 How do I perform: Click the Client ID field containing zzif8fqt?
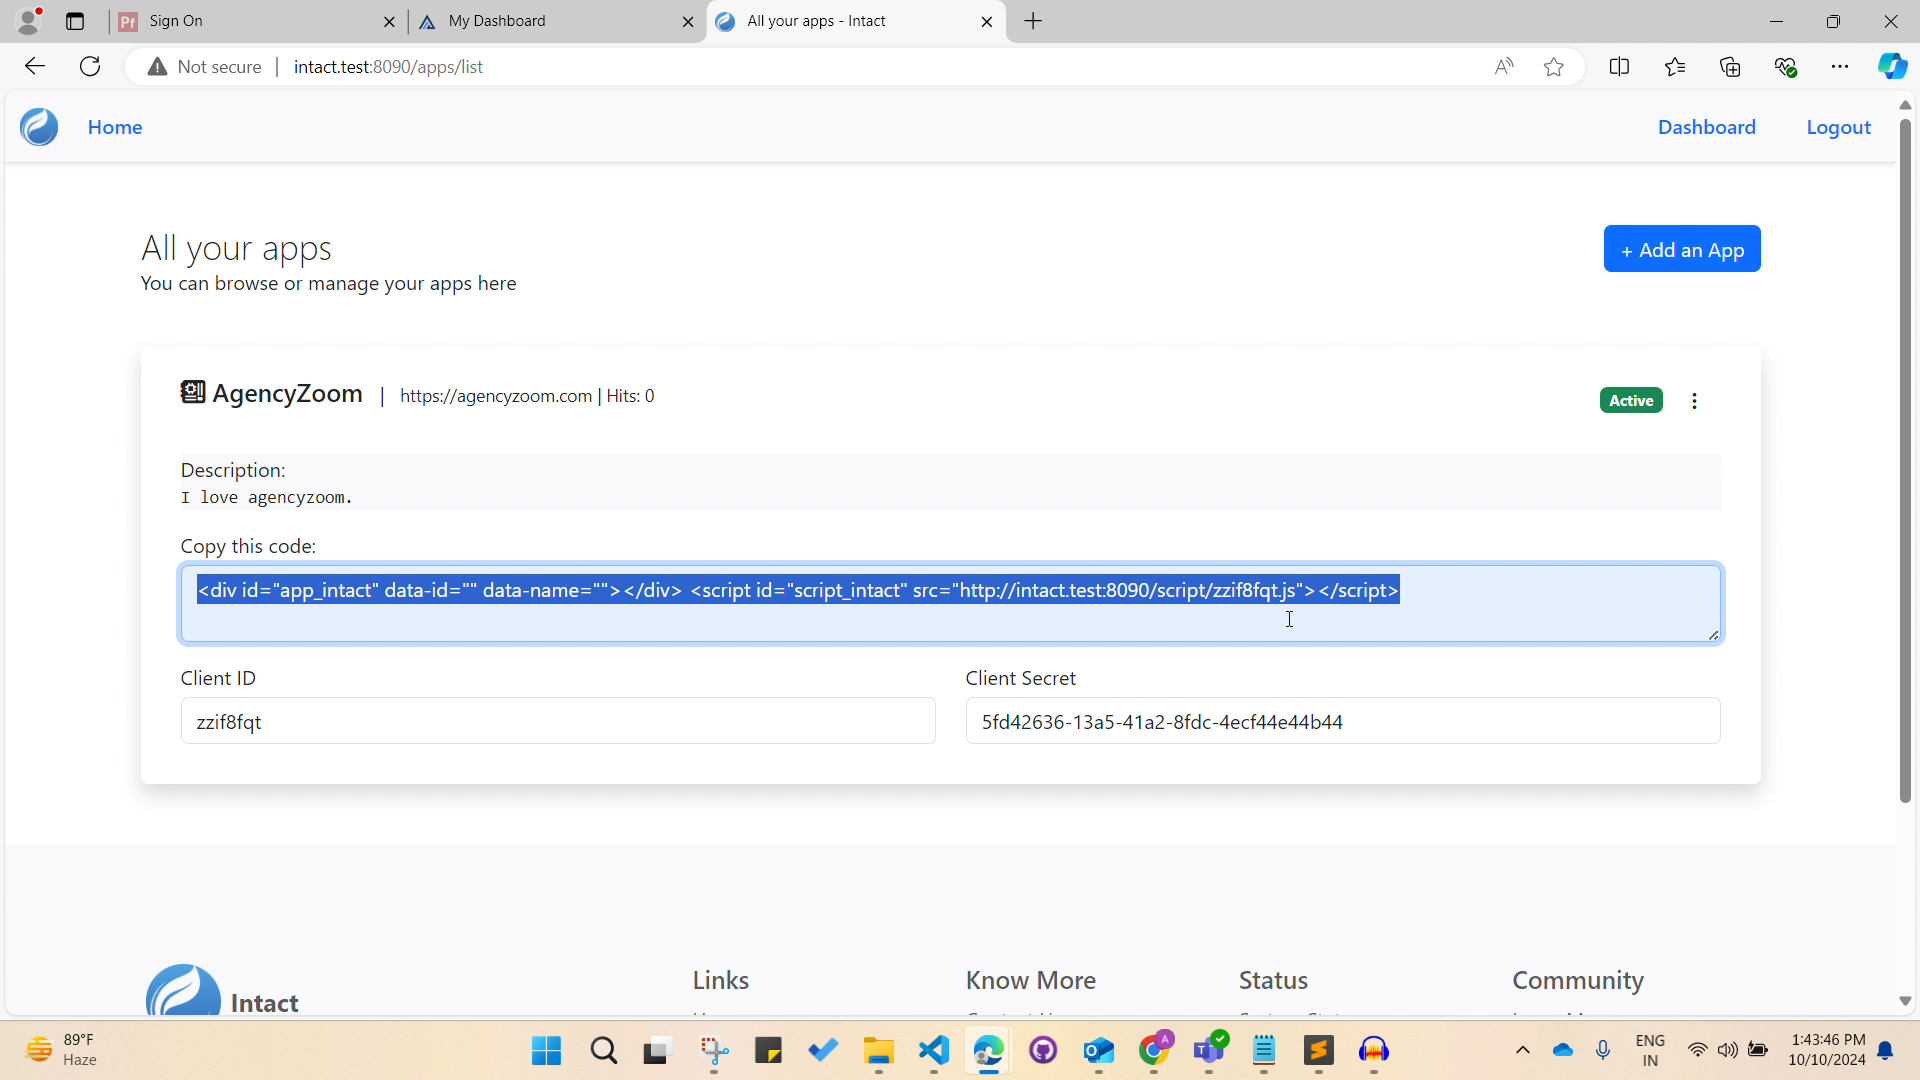tap(558, 721)
